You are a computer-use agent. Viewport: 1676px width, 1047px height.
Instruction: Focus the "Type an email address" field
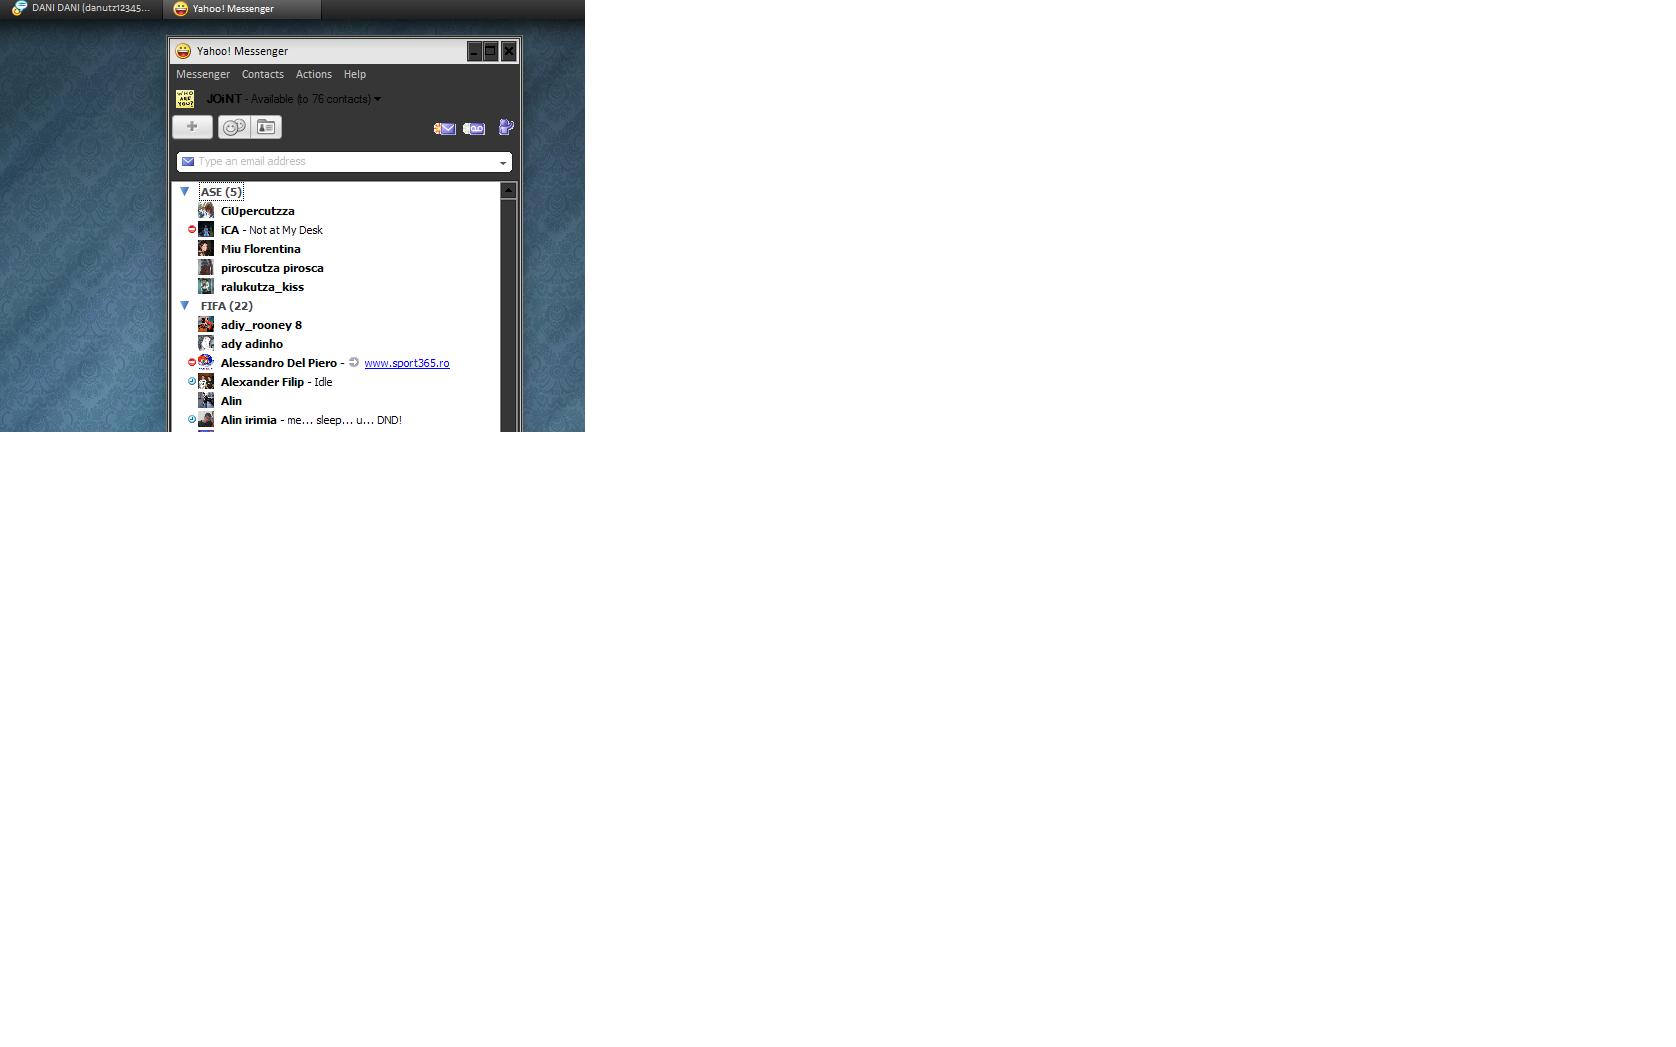click(344, 162)
